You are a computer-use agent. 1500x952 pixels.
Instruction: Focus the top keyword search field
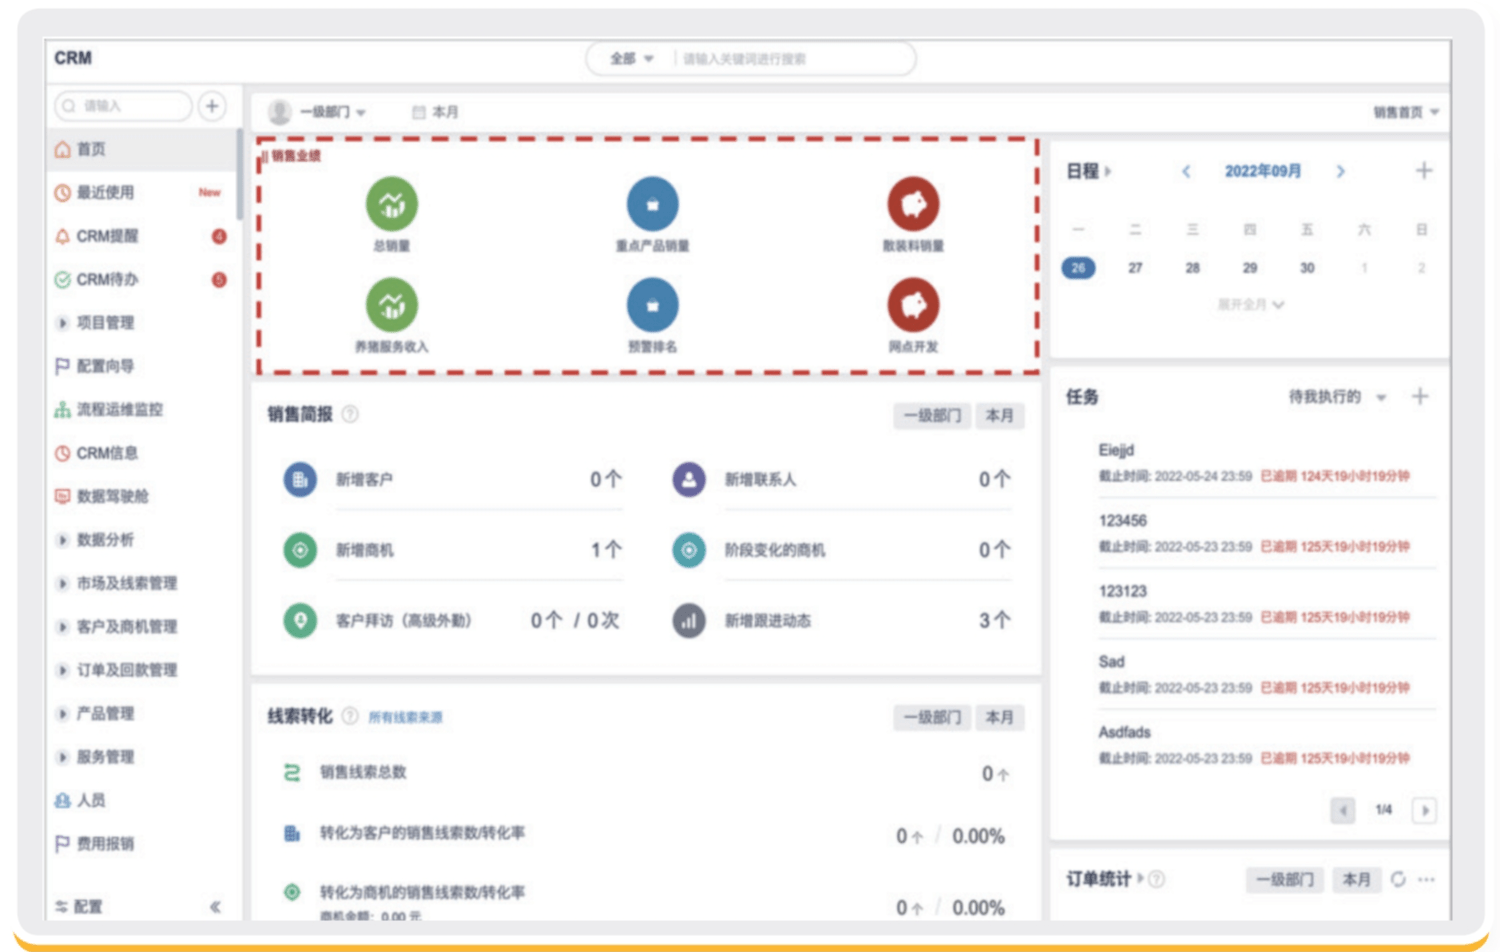pyautogui.click(x=793, y=59)
